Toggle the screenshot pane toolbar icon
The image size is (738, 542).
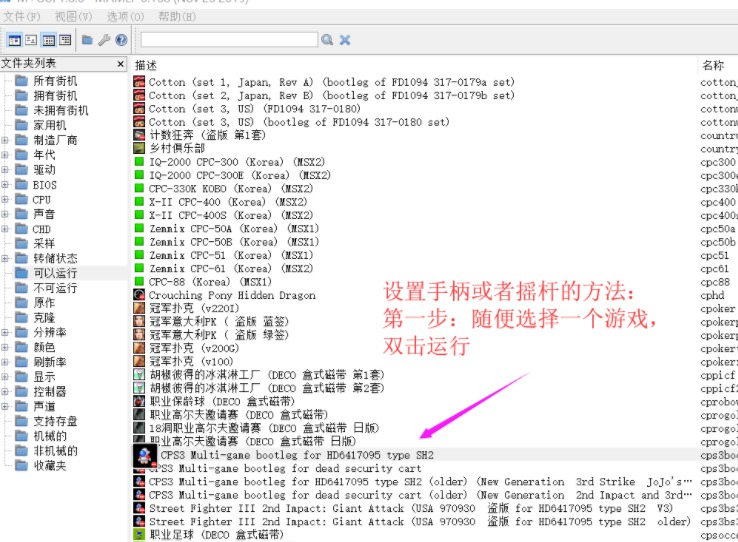click(x=31, y=40)
